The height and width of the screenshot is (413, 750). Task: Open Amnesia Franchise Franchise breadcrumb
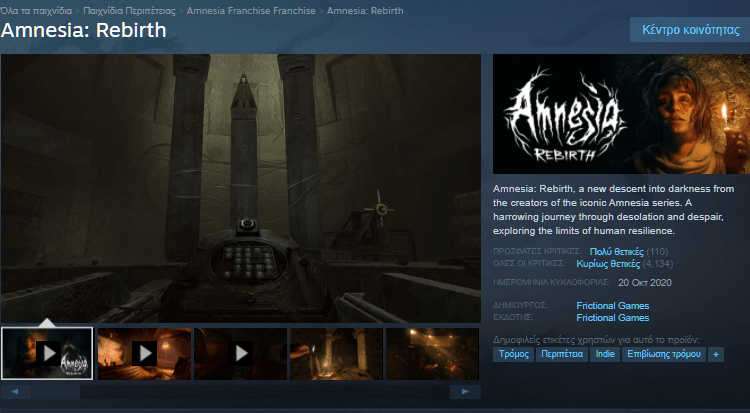[251, 11]
